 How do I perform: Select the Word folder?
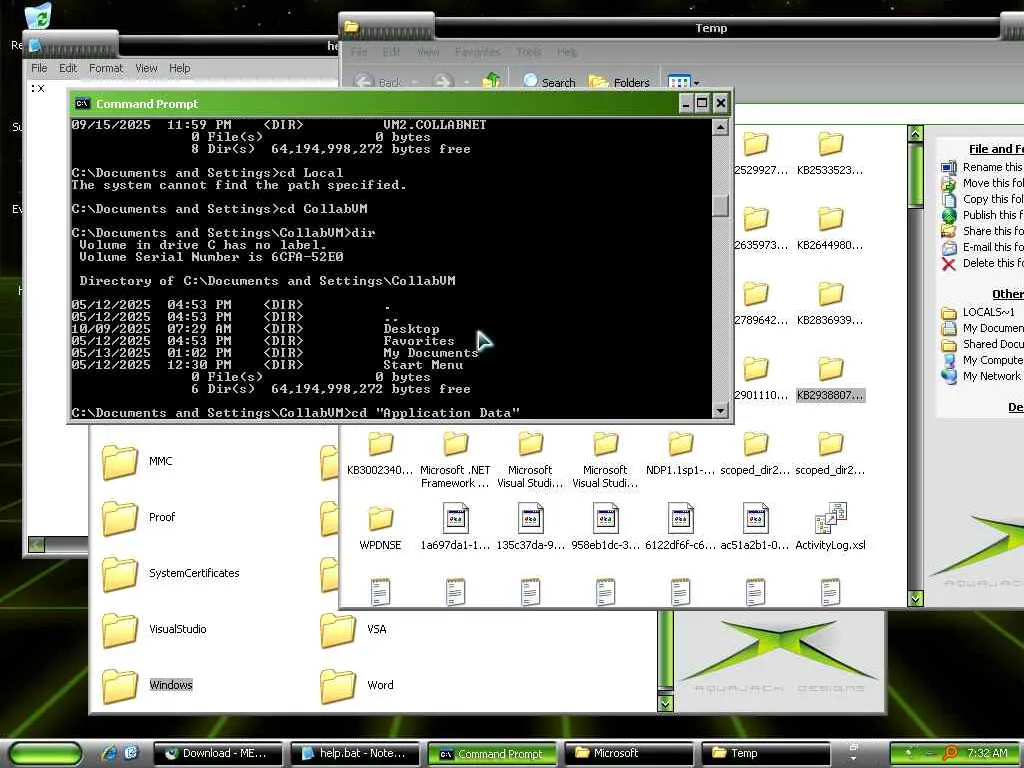(x=357, y=684)
